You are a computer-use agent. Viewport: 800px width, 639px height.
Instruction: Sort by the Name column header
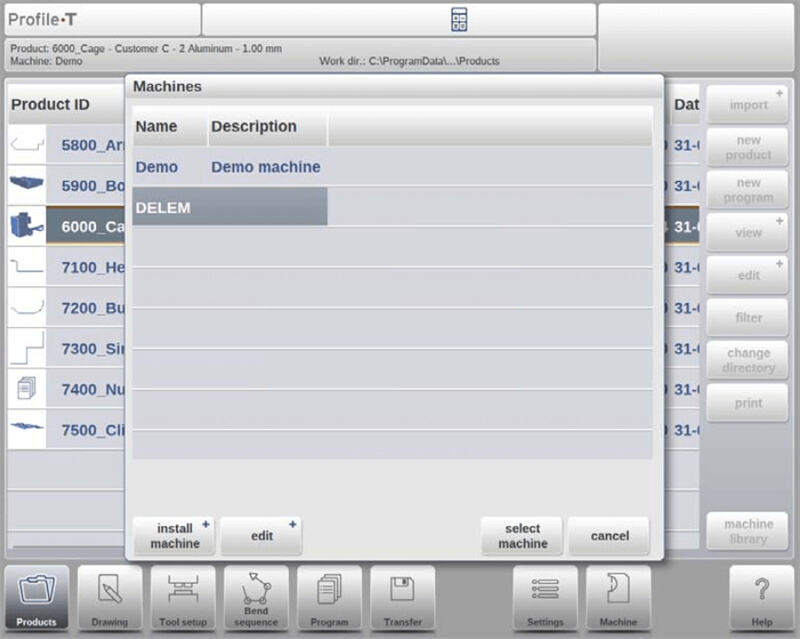156,127
